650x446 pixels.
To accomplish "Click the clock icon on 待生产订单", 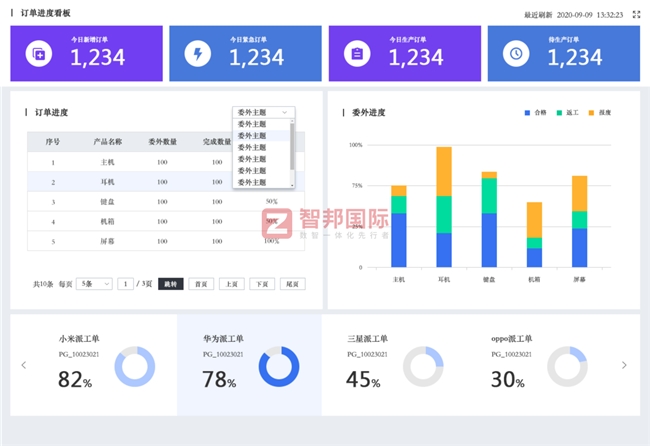I will 516,54.
